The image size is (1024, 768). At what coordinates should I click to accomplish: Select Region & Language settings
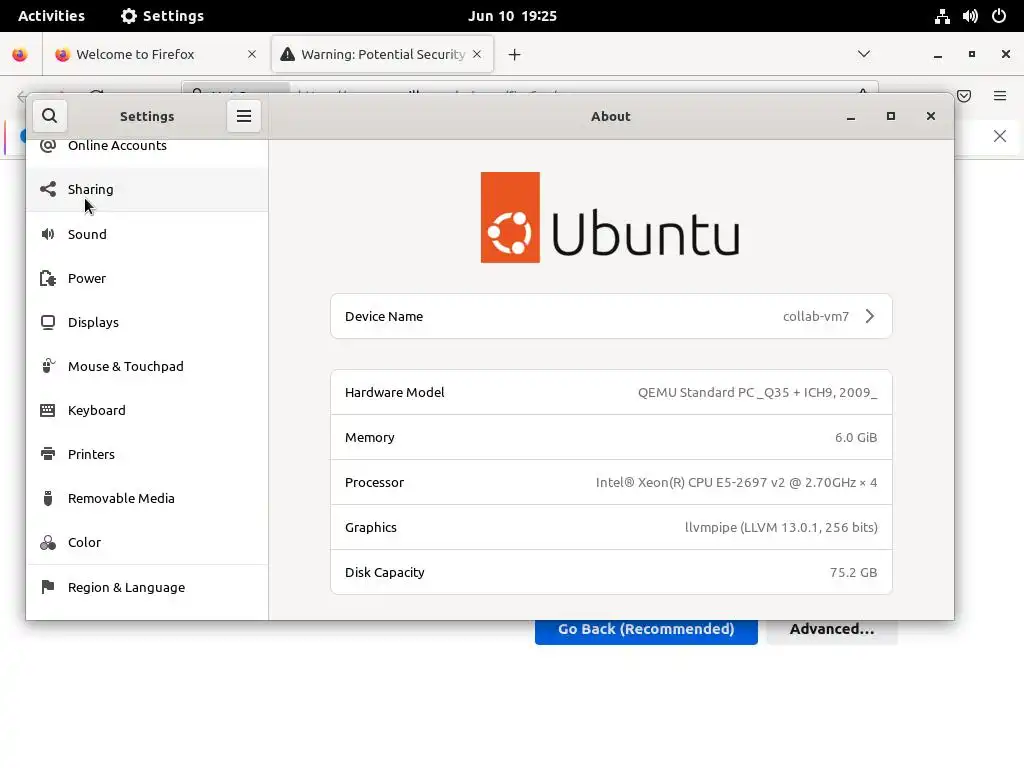point(147,587)
